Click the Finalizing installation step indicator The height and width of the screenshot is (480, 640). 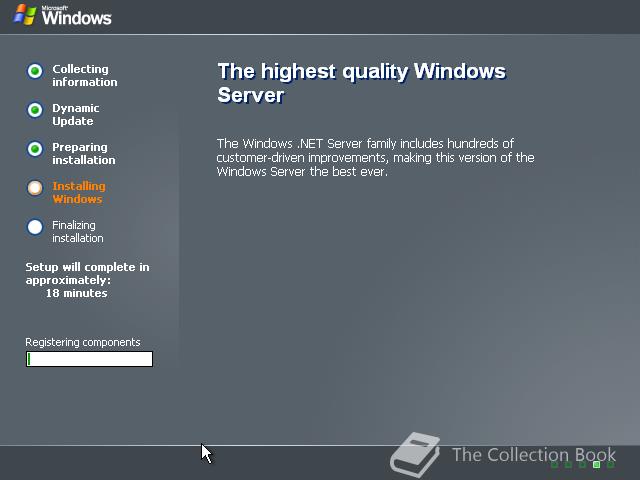click(x=35, y=227)
